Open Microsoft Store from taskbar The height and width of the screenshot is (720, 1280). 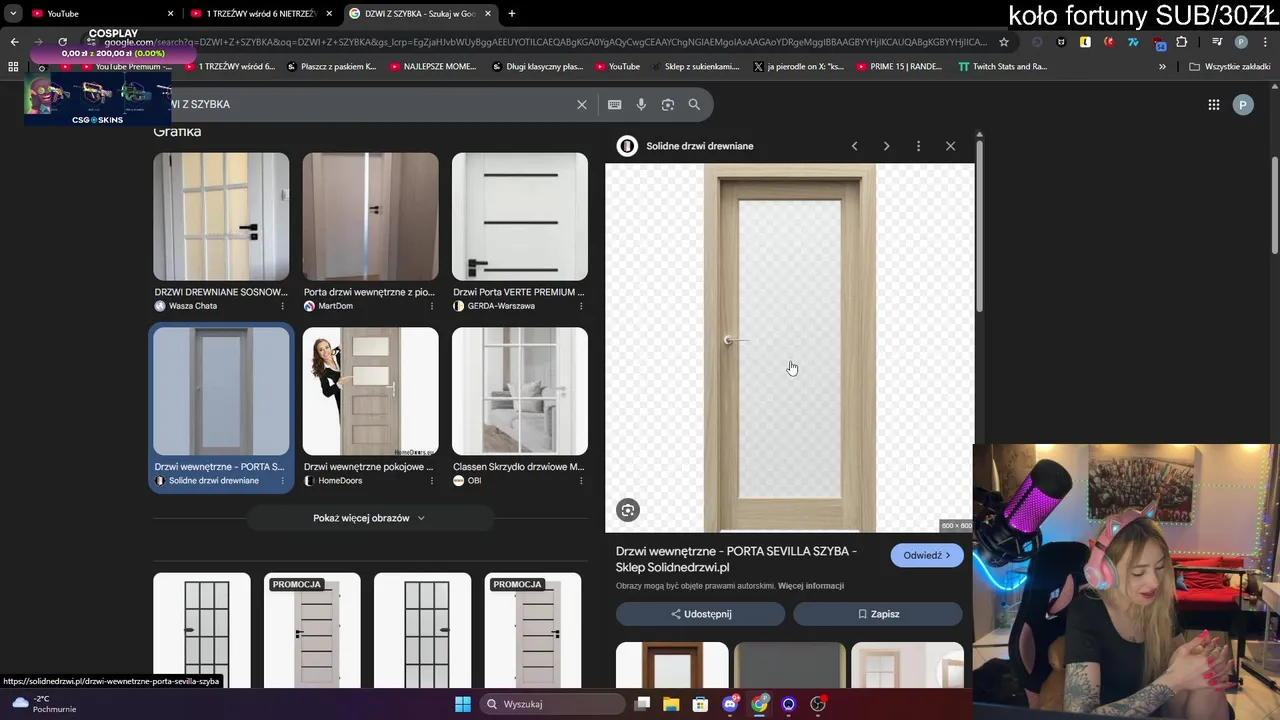click(700, 704)
